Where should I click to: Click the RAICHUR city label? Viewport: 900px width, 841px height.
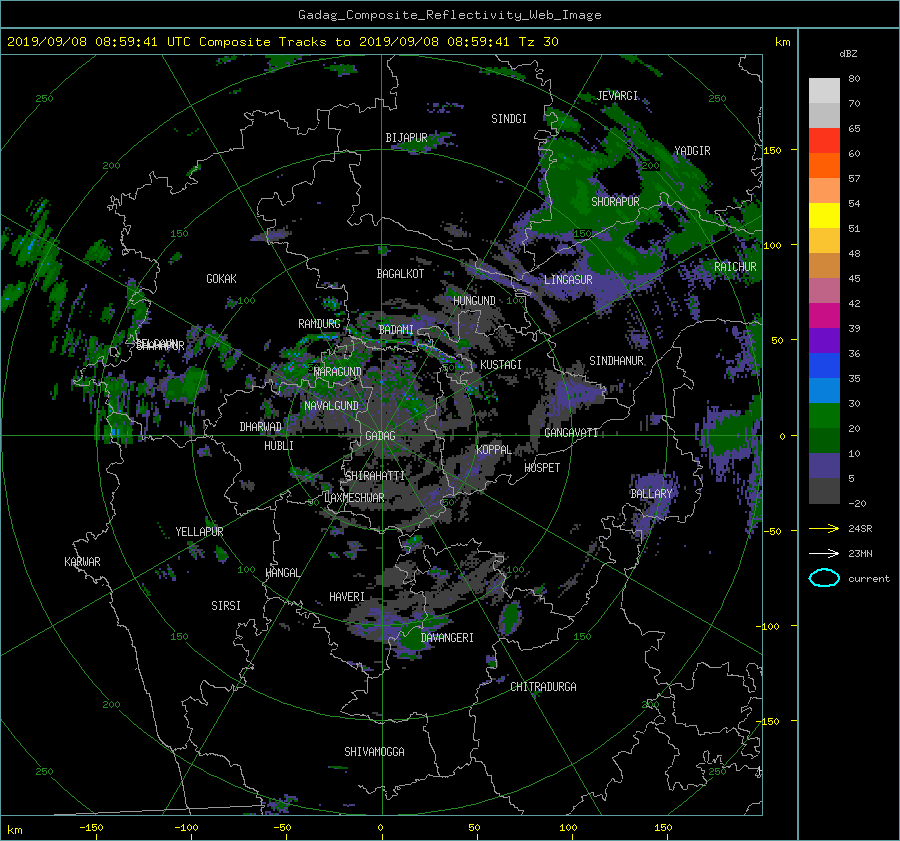click(x=735, y=266)
